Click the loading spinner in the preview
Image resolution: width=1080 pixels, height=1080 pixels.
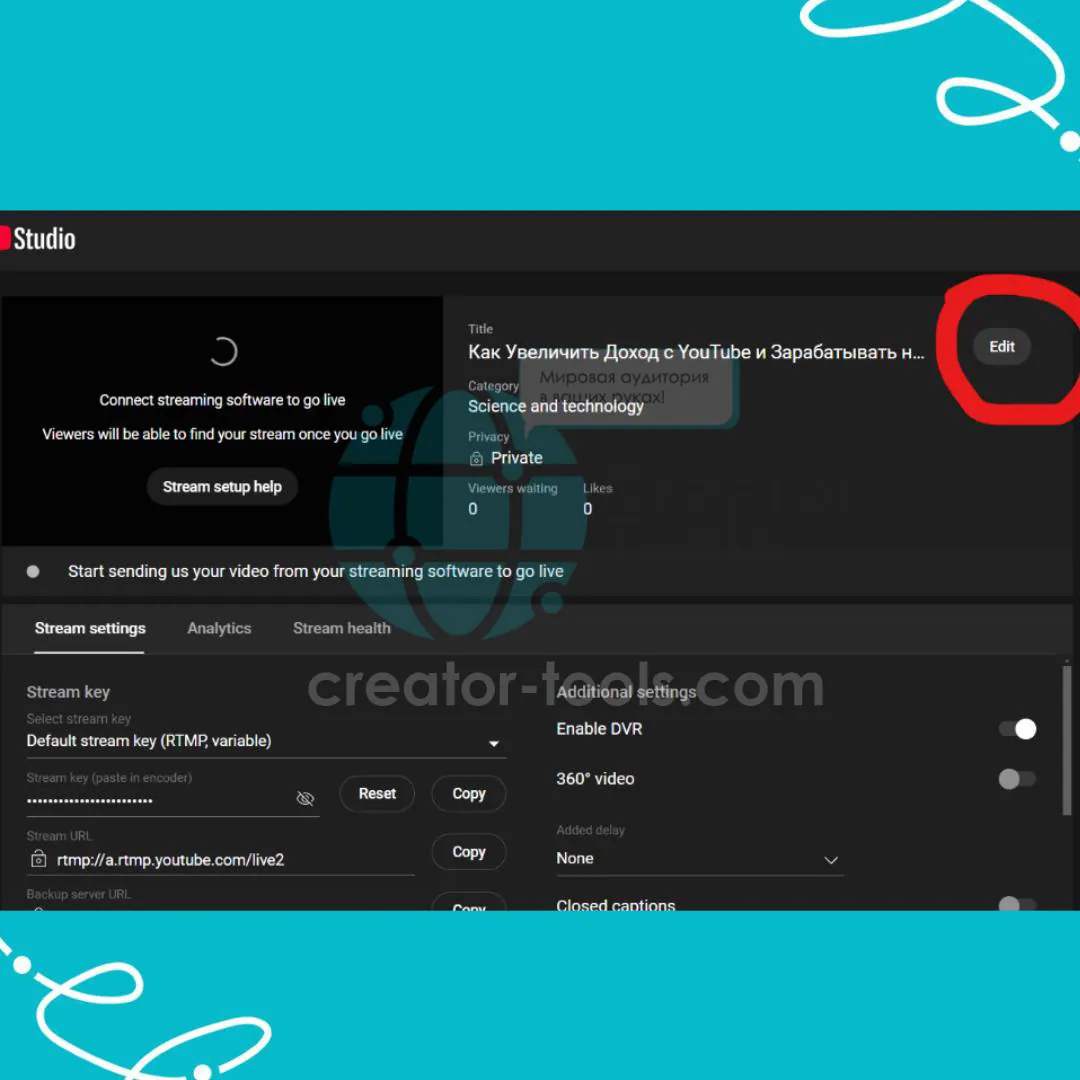tap(222, 351)
